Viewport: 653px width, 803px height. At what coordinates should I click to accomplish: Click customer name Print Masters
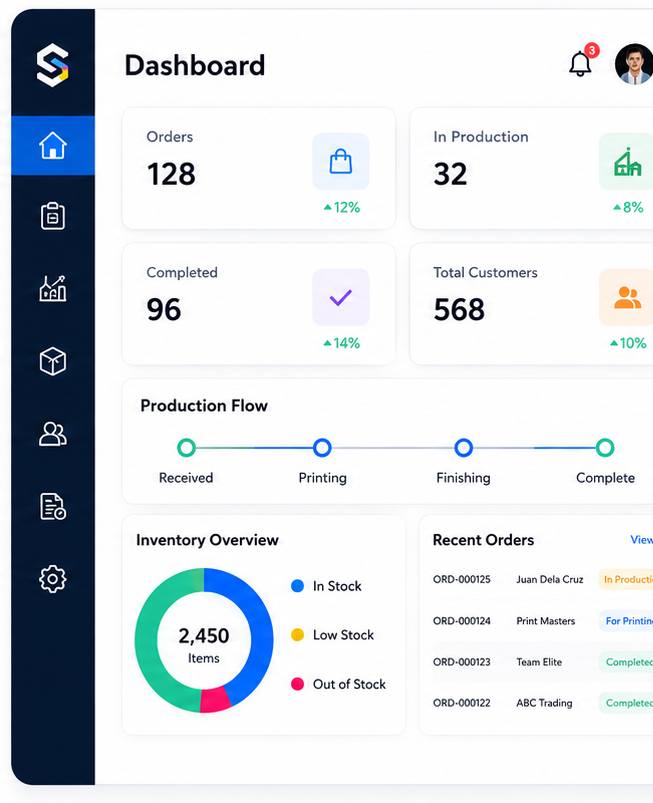point(545,621)
